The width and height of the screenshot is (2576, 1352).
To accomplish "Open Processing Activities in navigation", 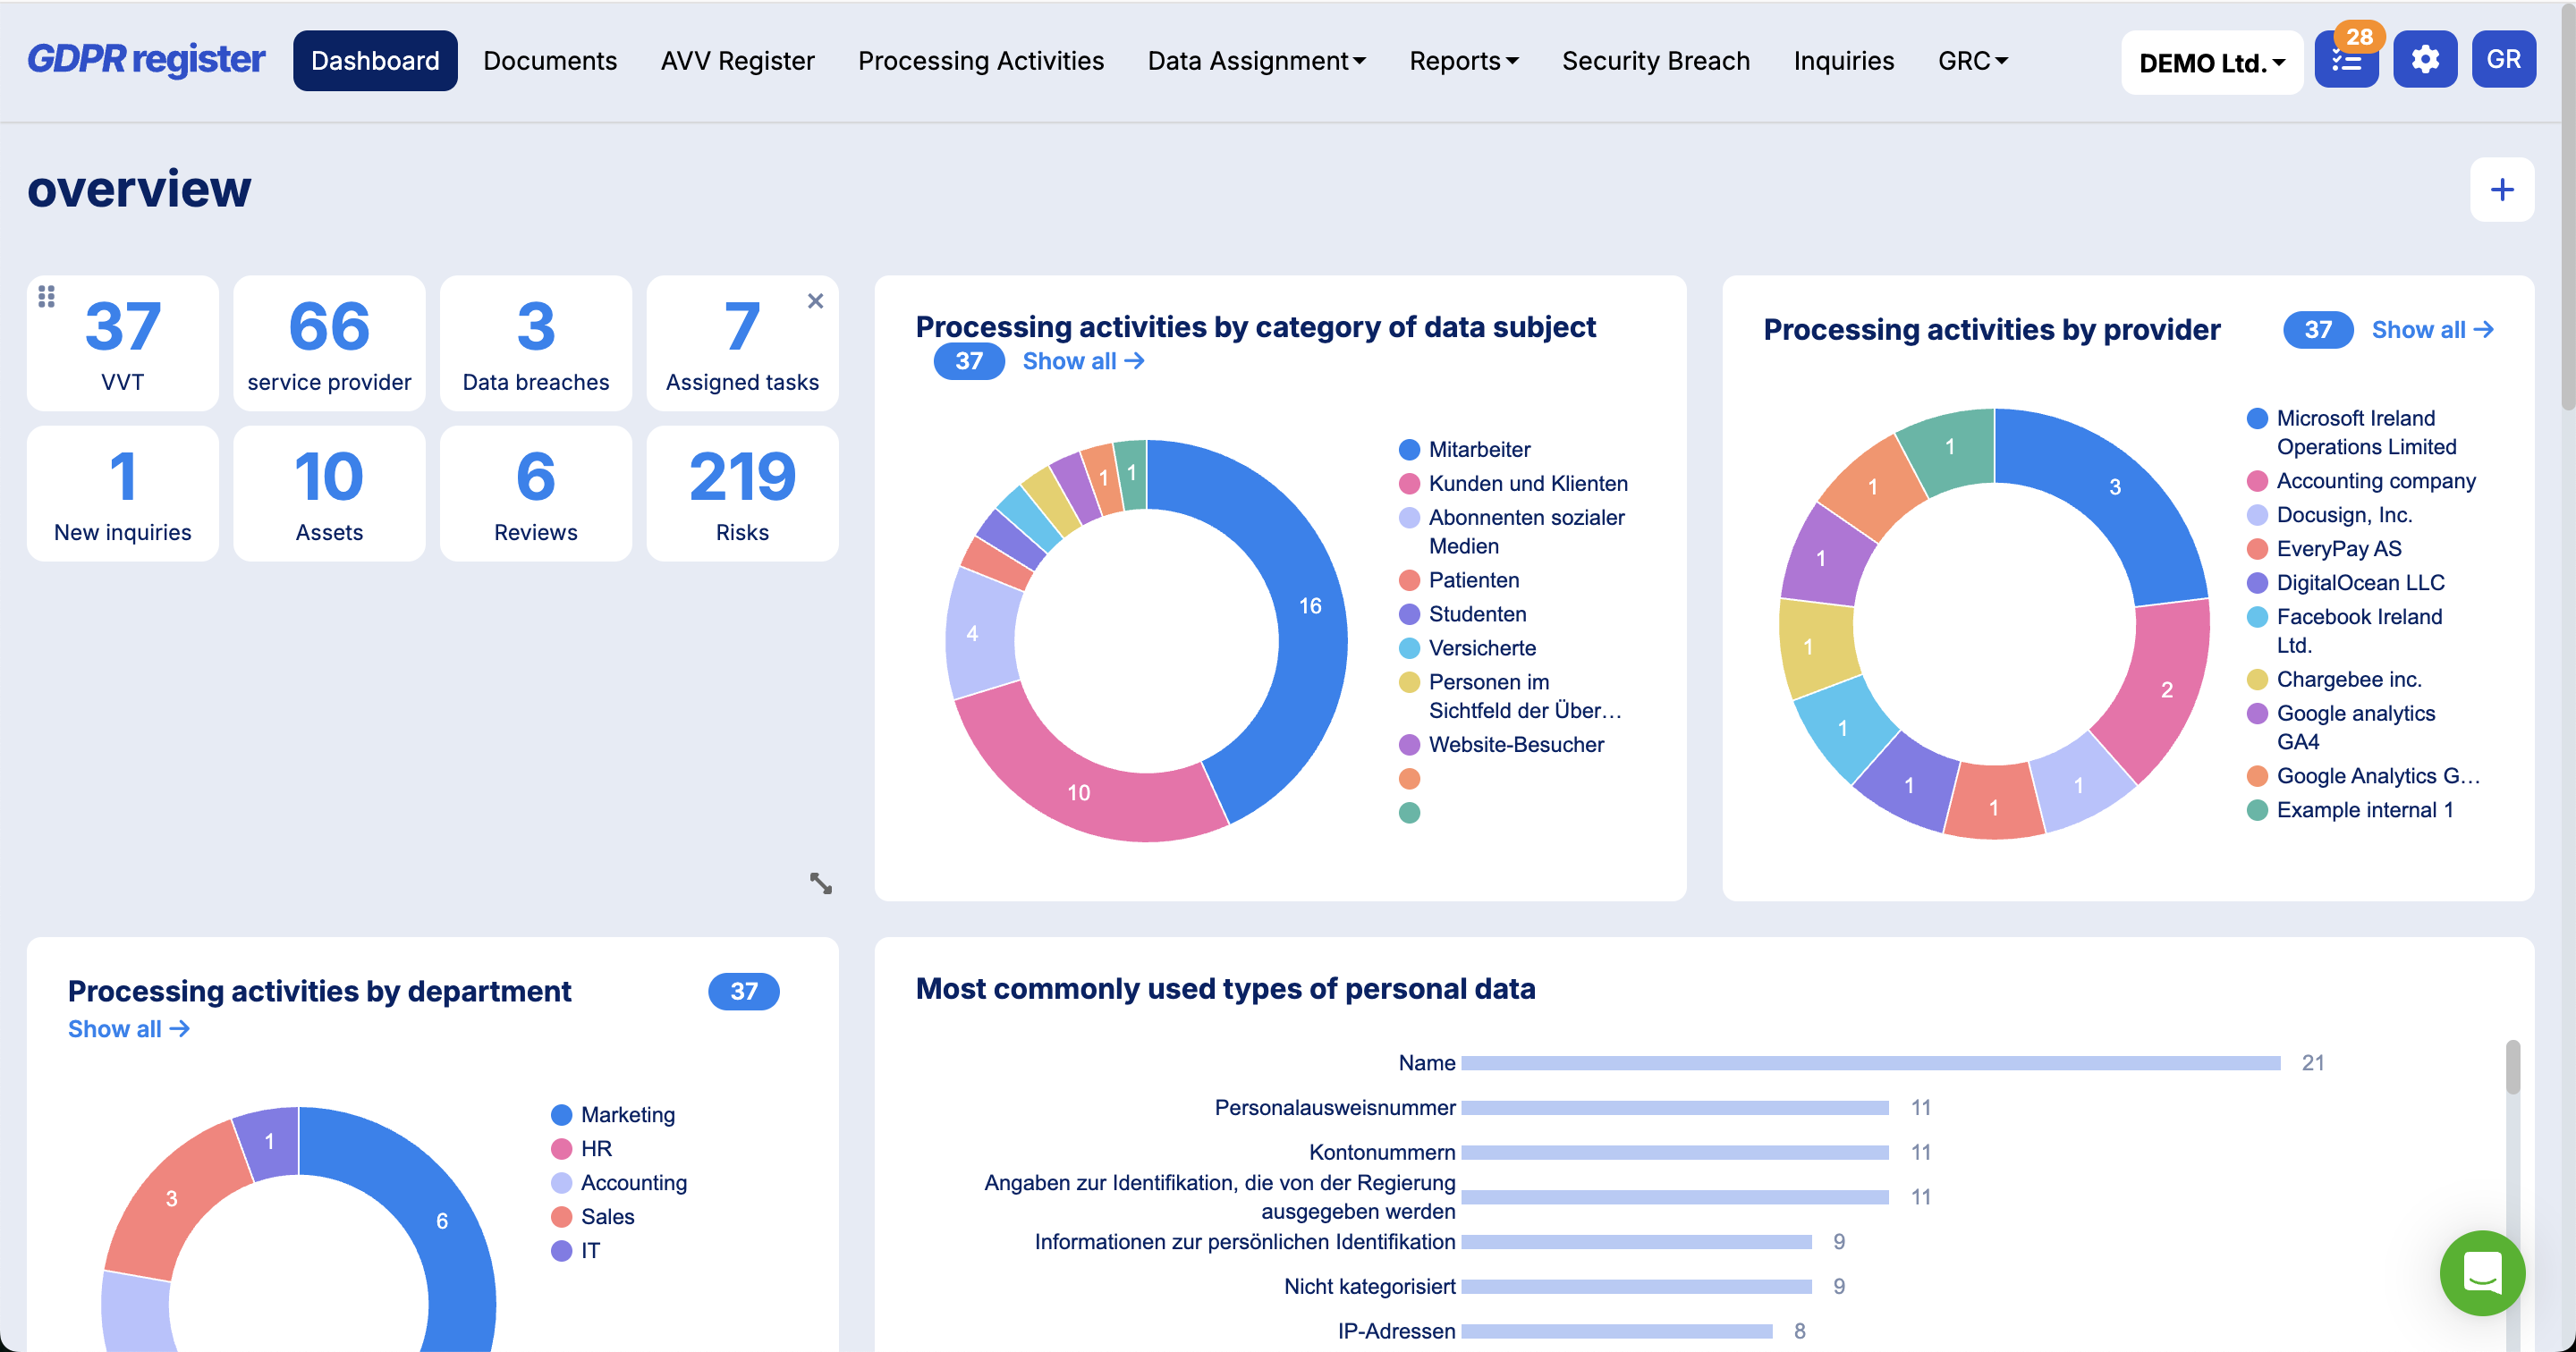I will click(x=981, y=61).
